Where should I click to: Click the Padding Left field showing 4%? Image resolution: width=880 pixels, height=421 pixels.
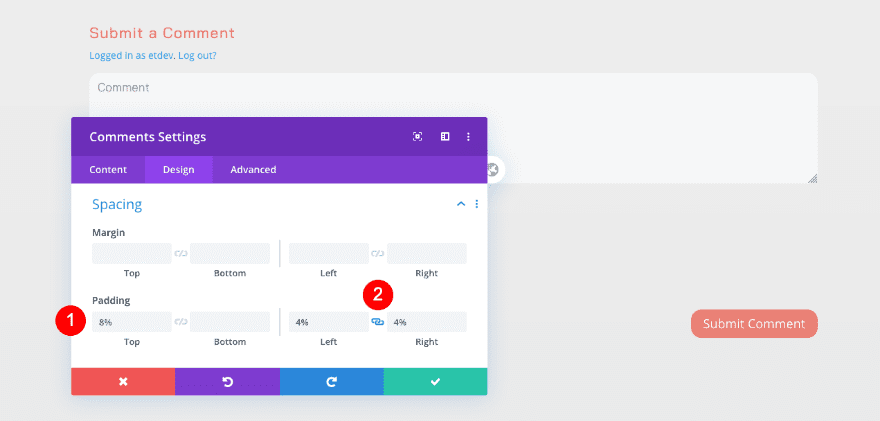pos(329,322)
